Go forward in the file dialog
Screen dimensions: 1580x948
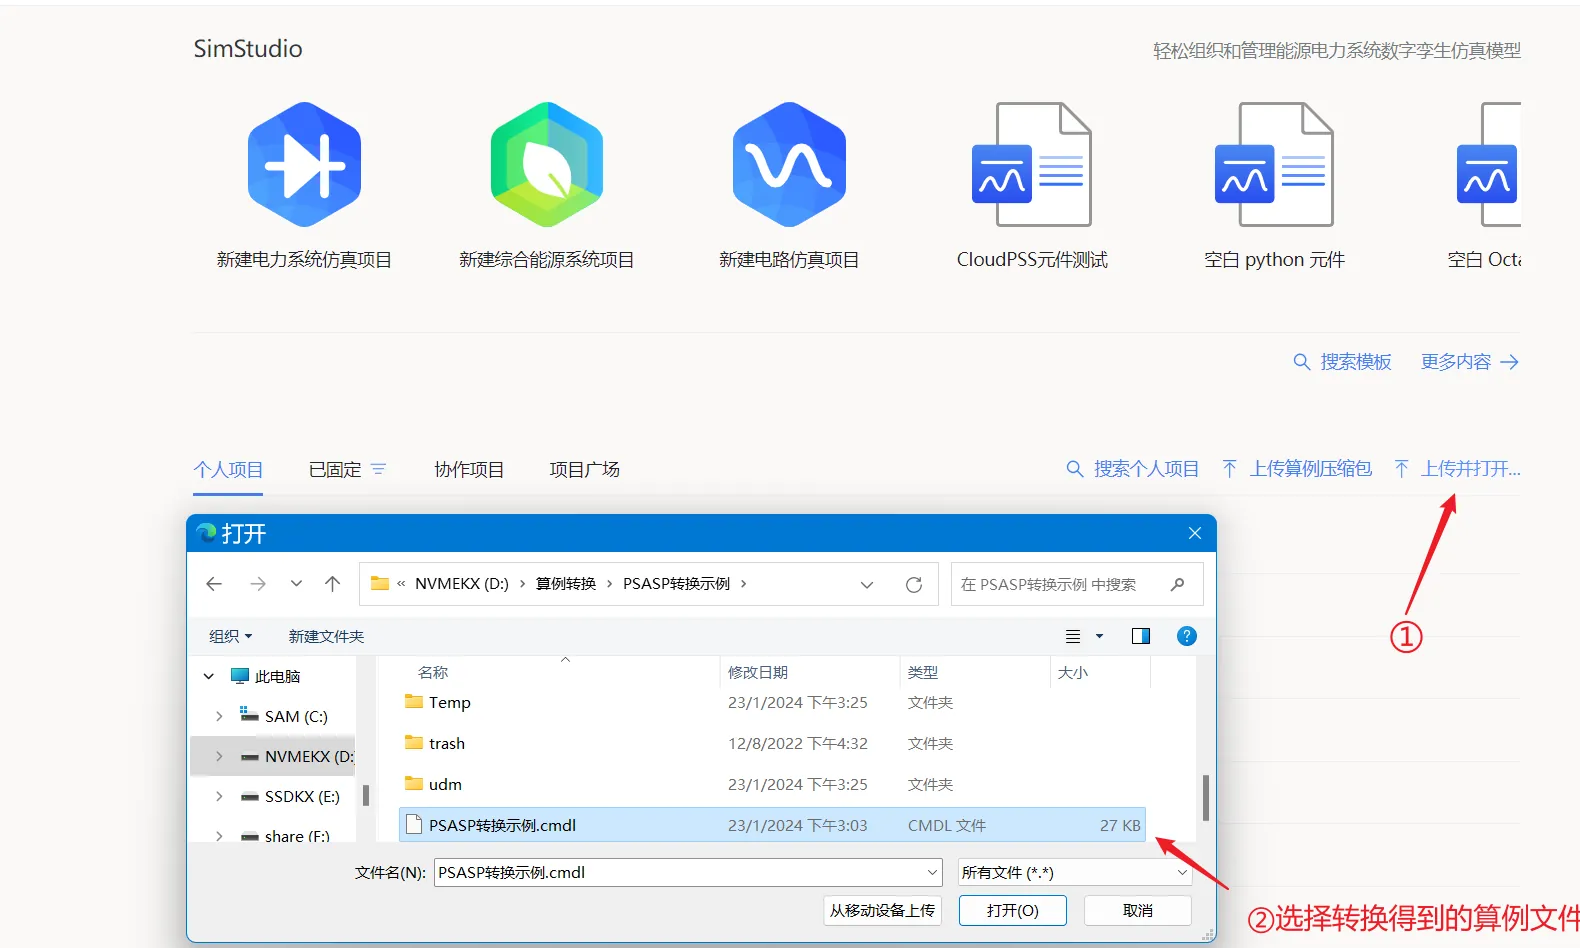[x=258, y=584]
